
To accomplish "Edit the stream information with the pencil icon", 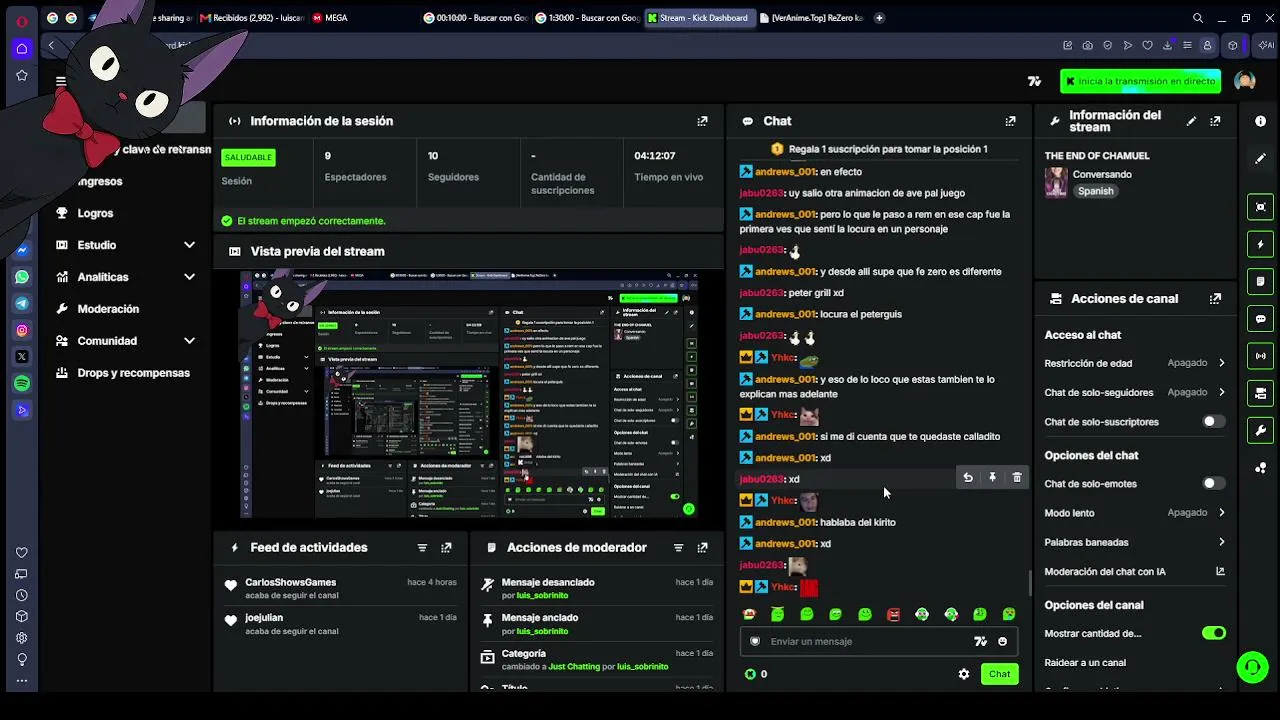I will [1191, 121].
